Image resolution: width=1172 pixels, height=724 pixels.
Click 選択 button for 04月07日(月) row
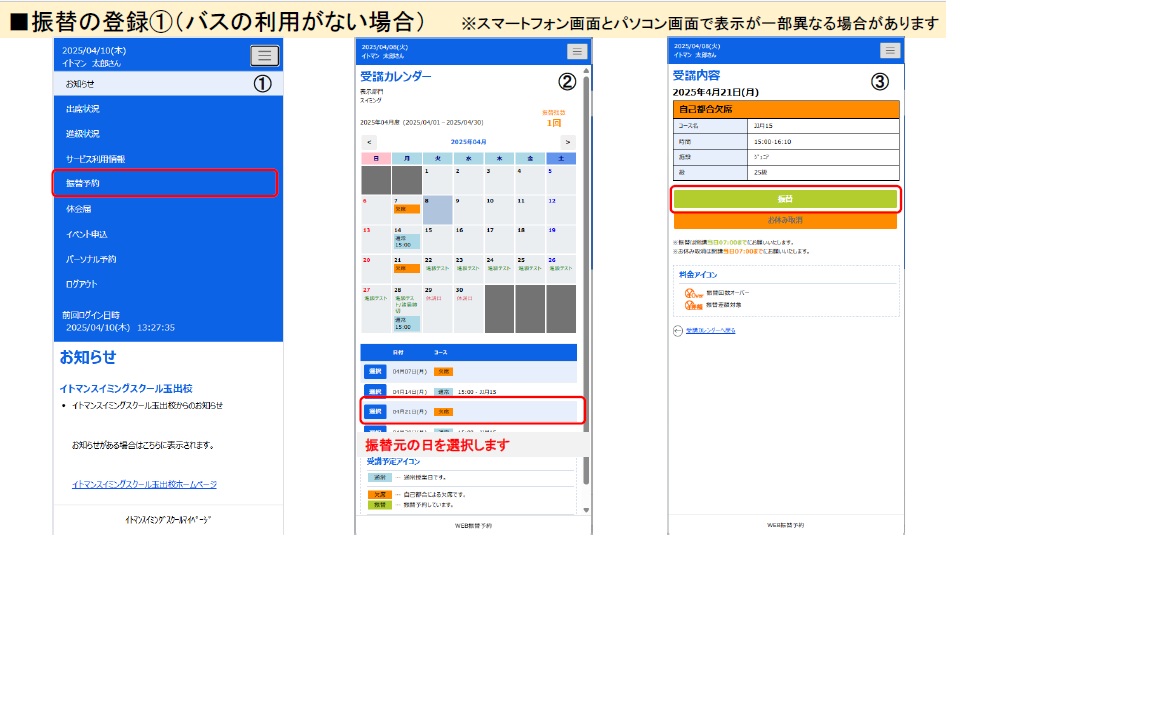point(375,371)
